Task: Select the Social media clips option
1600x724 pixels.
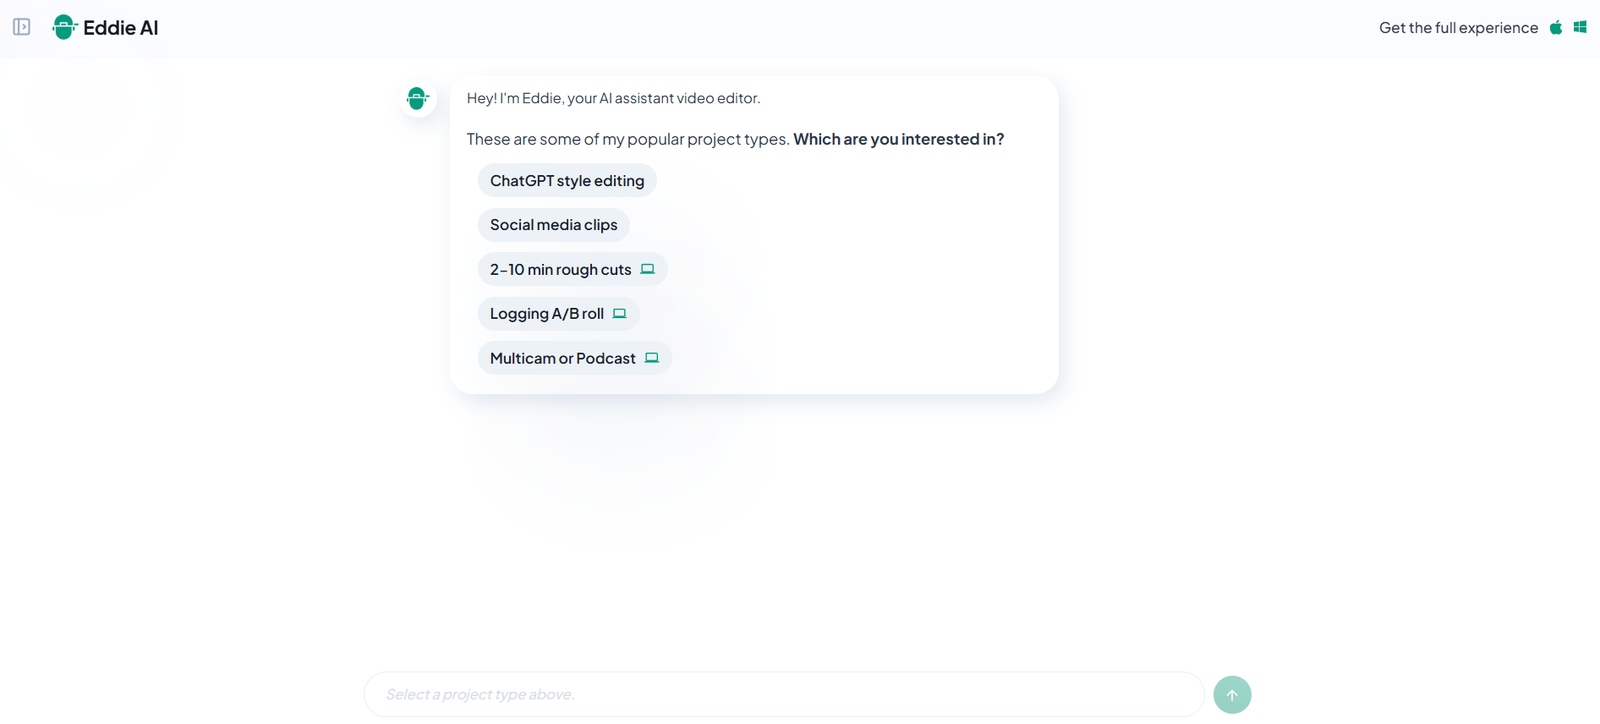Action: click(553, 225)
